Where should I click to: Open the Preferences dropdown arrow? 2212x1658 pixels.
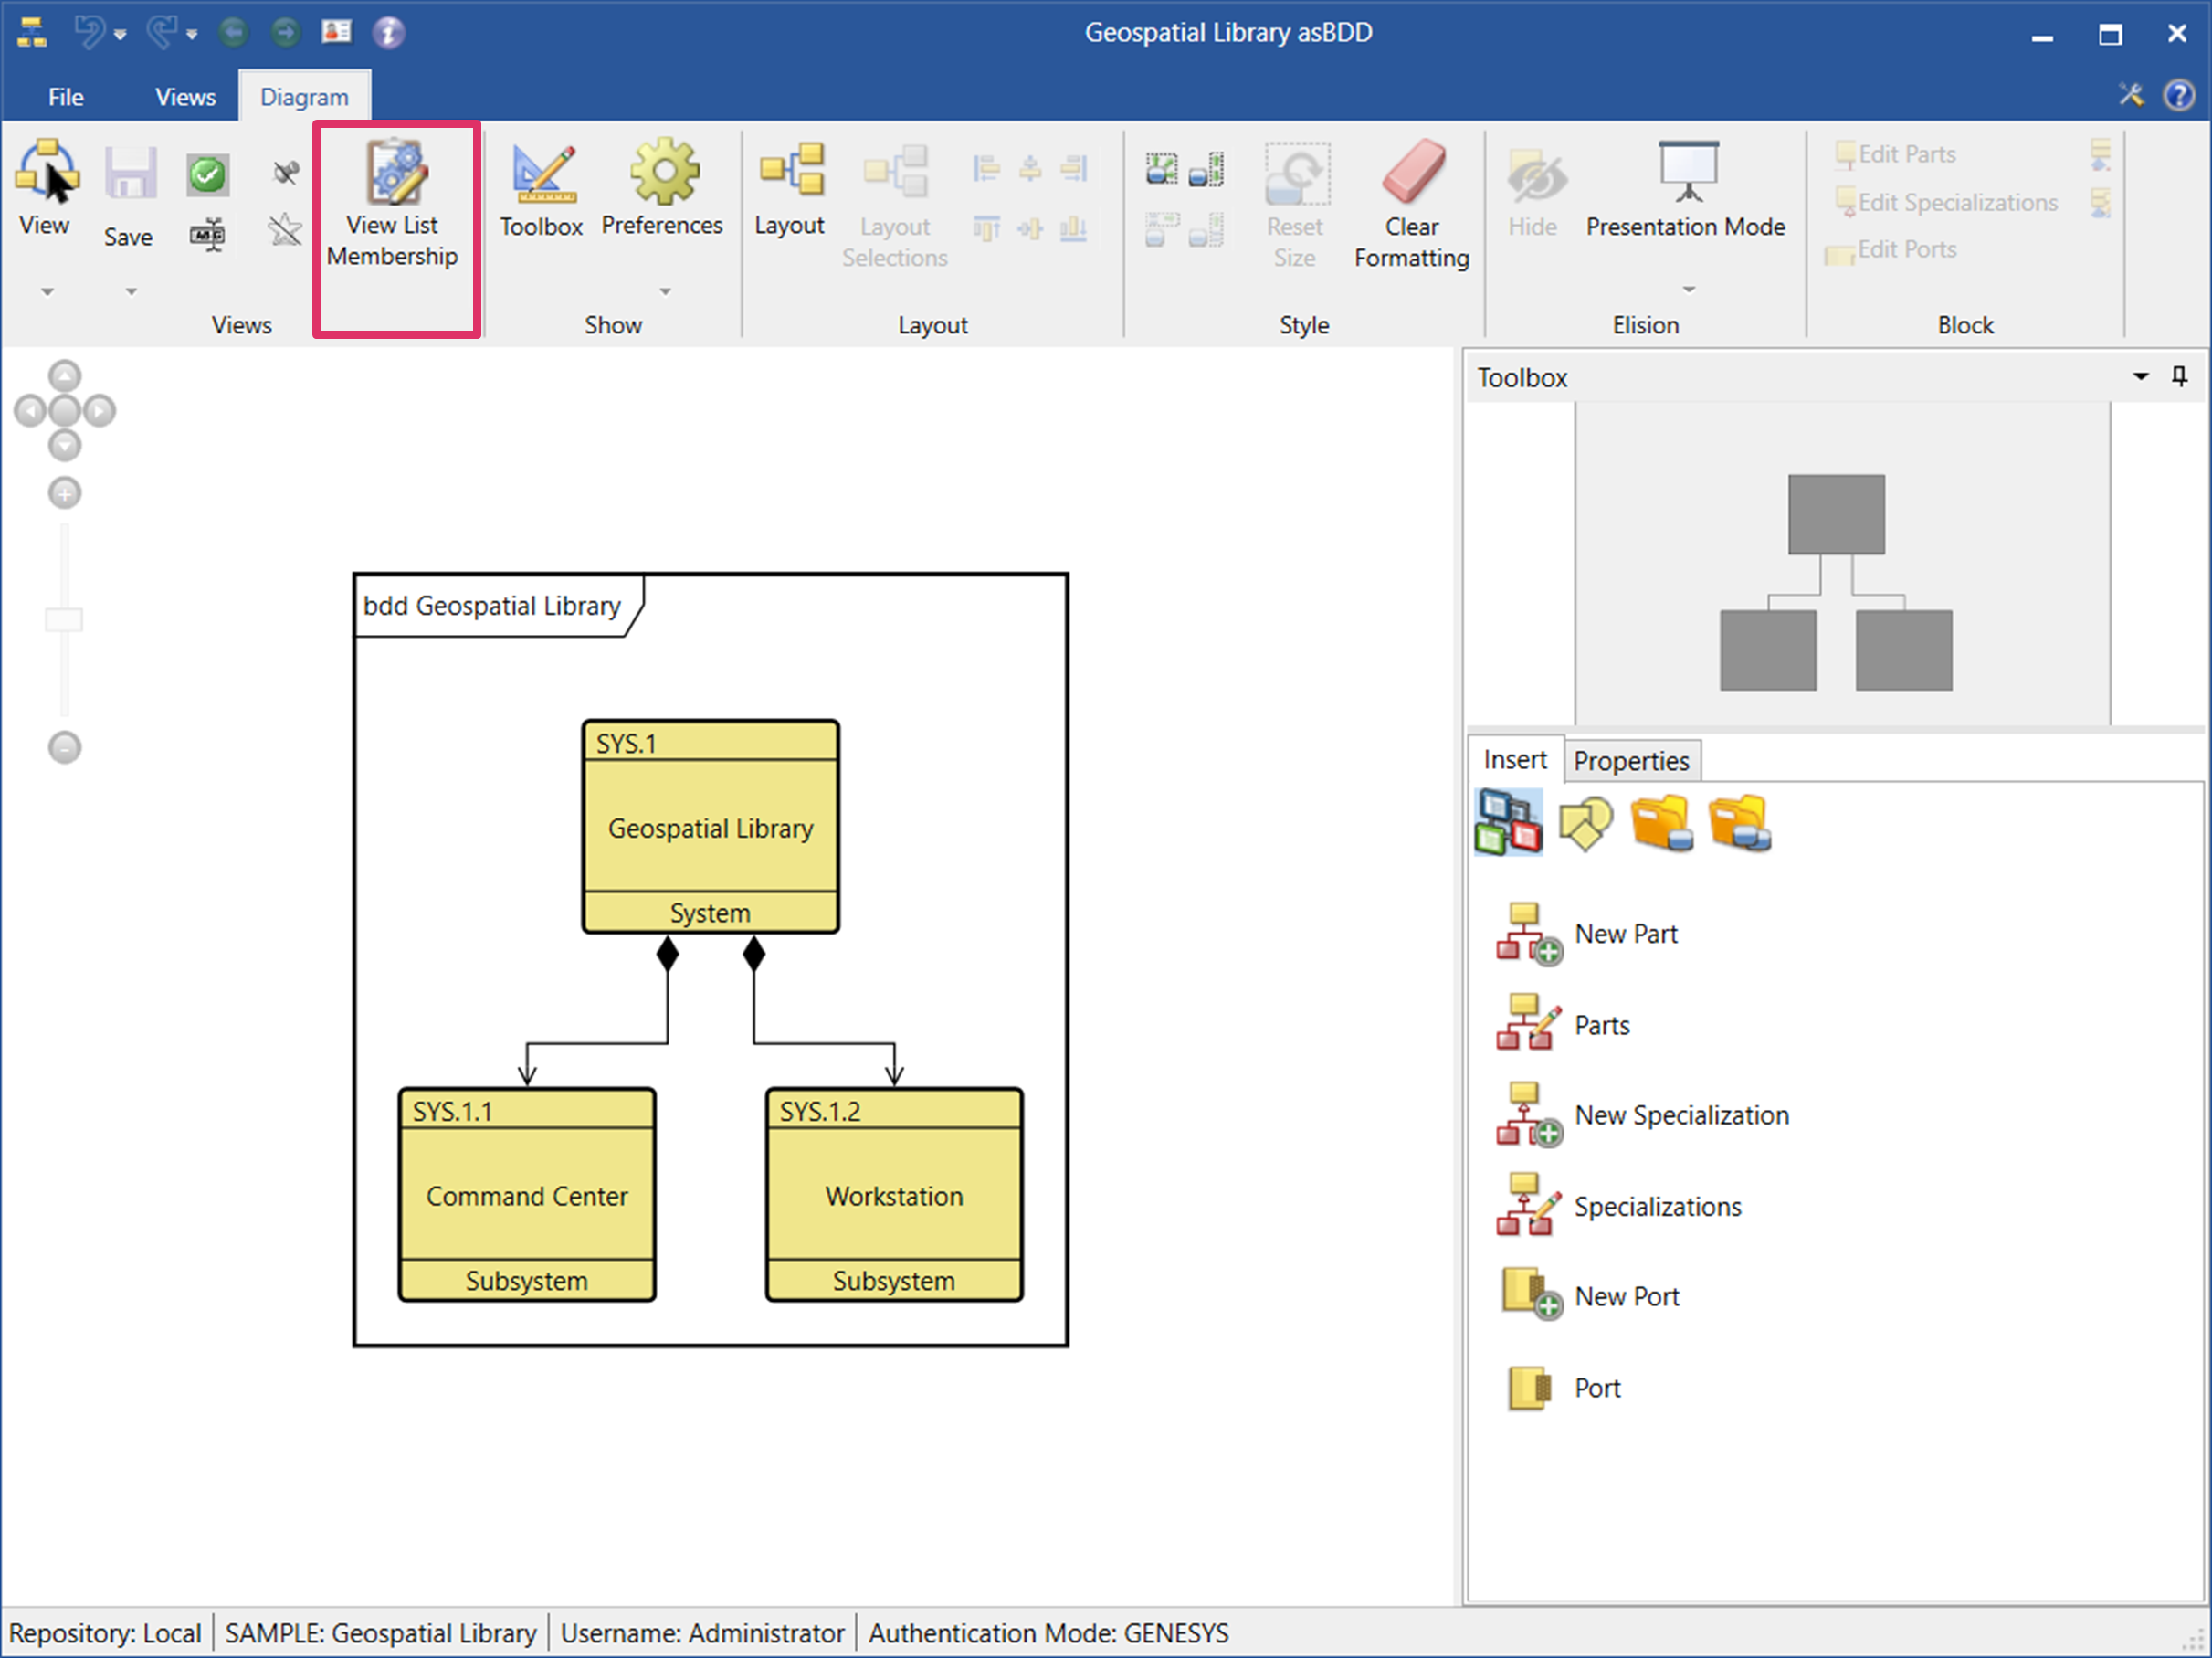click(664, 292)
